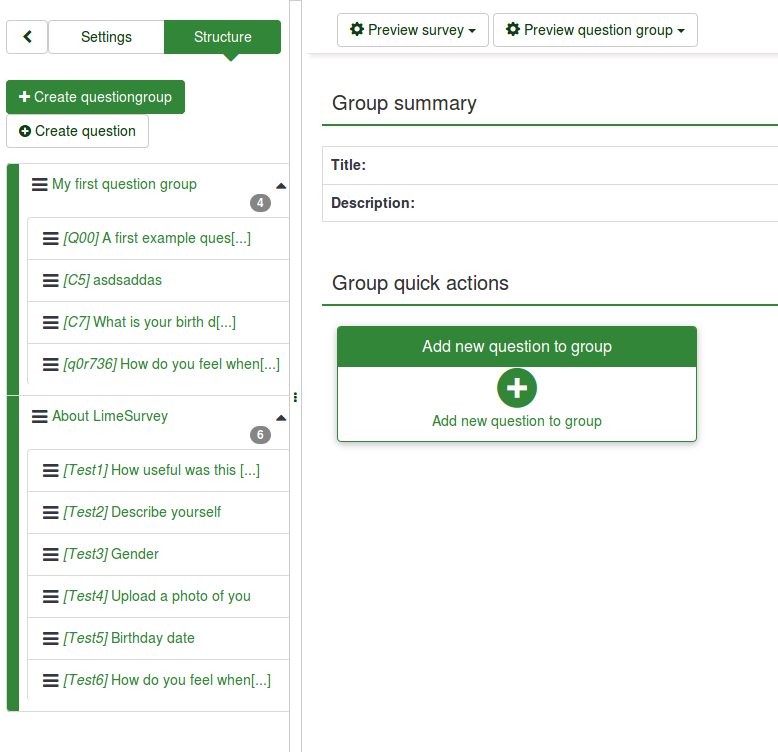
Task: Collapse the My first question group list
Action: (281, 186)
